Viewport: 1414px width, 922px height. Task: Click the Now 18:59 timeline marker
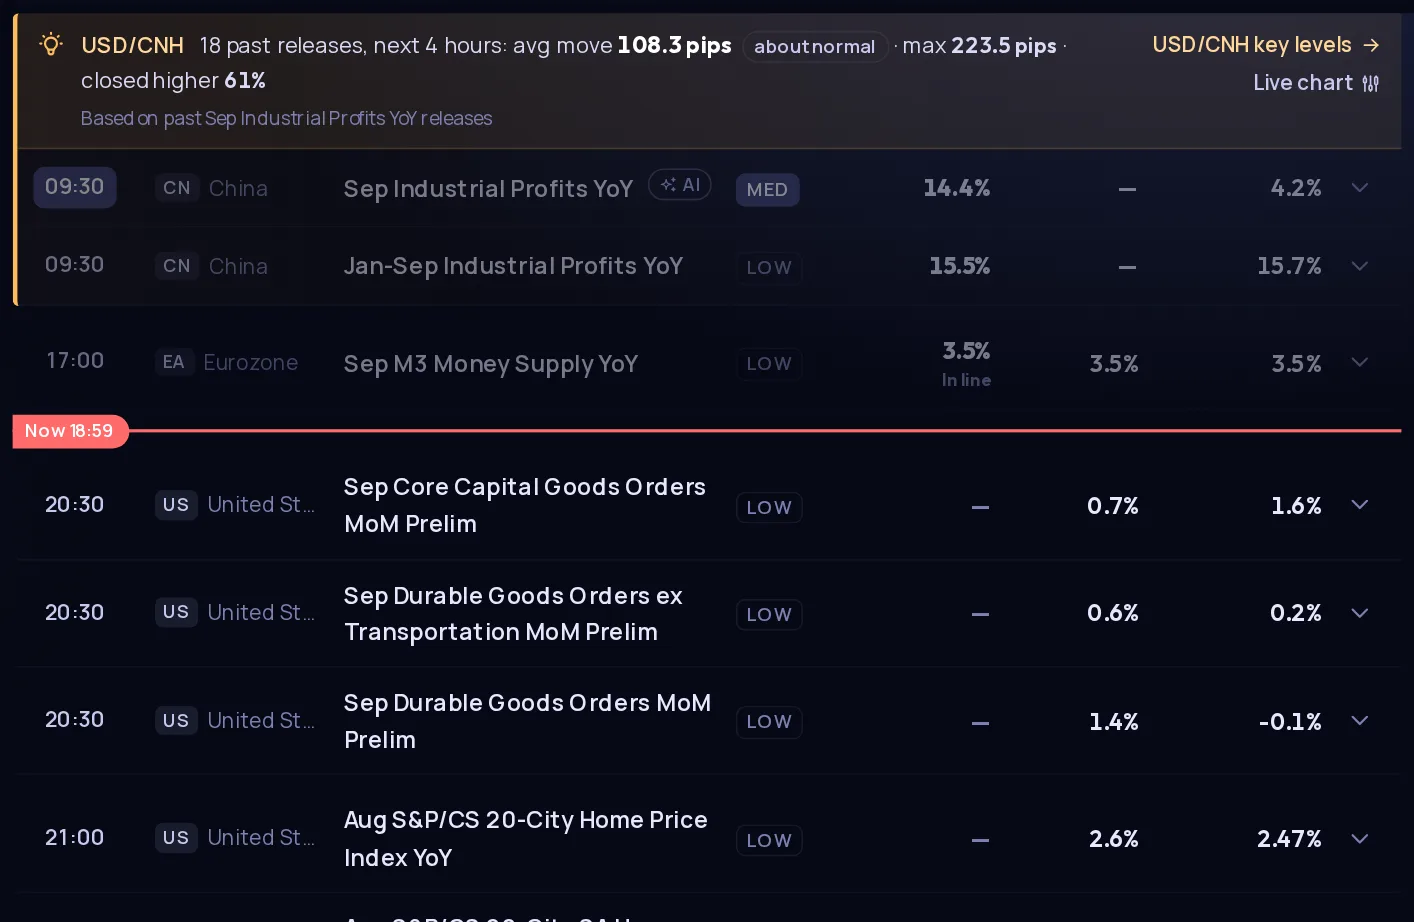(70, 431)
